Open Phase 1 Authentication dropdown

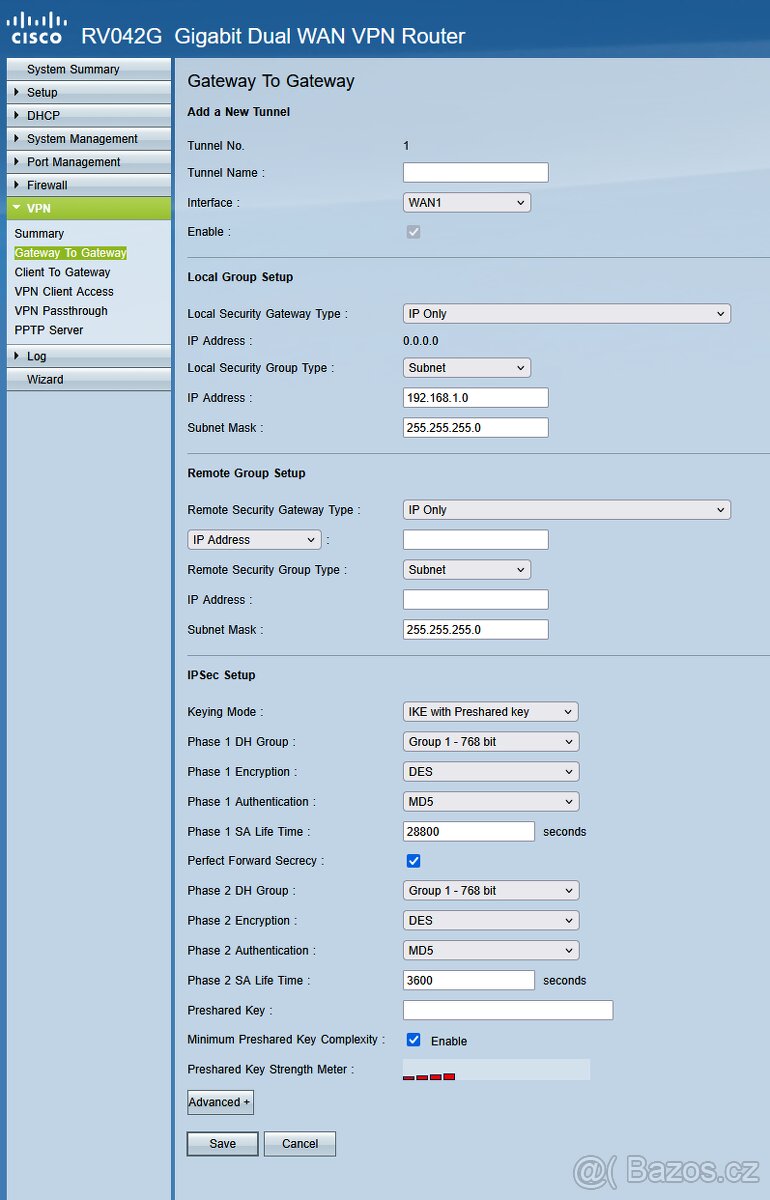point(491,801)
